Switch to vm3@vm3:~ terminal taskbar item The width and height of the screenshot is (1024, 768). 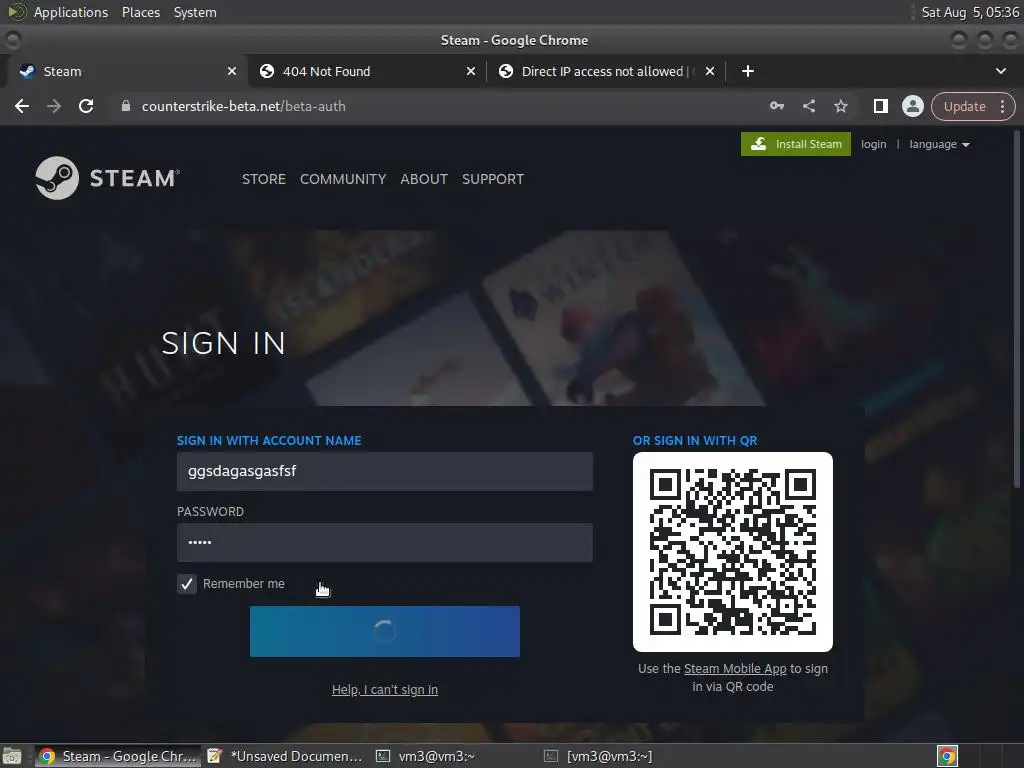pyautogui.click(x=453, y=756)
